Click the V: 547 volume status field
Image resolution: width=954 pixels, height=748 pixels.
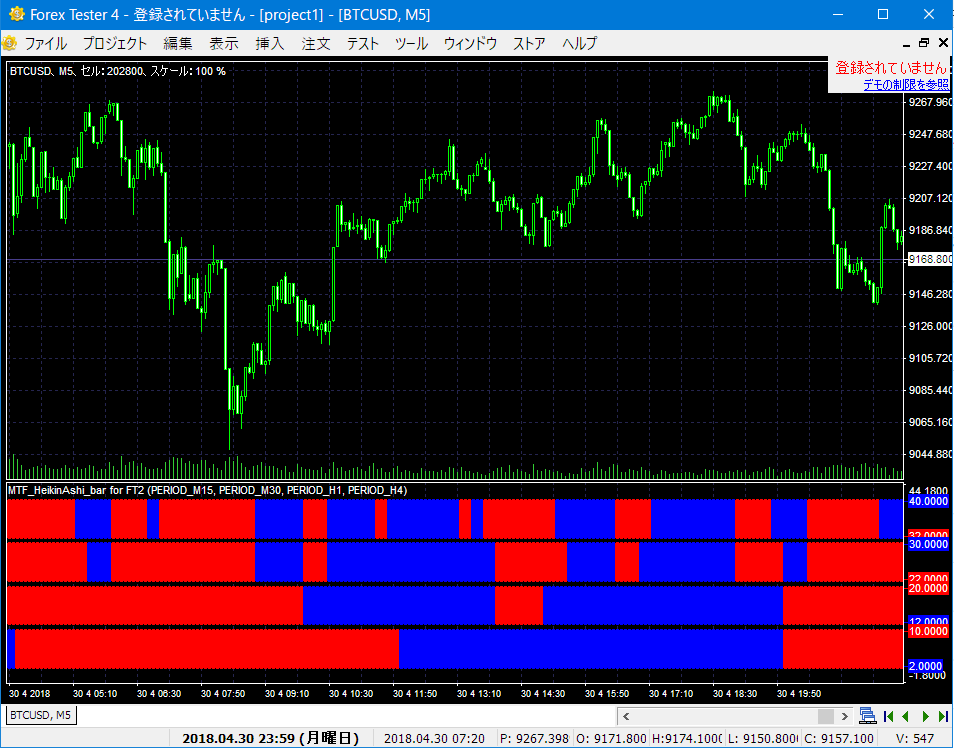tap(914, 739)
